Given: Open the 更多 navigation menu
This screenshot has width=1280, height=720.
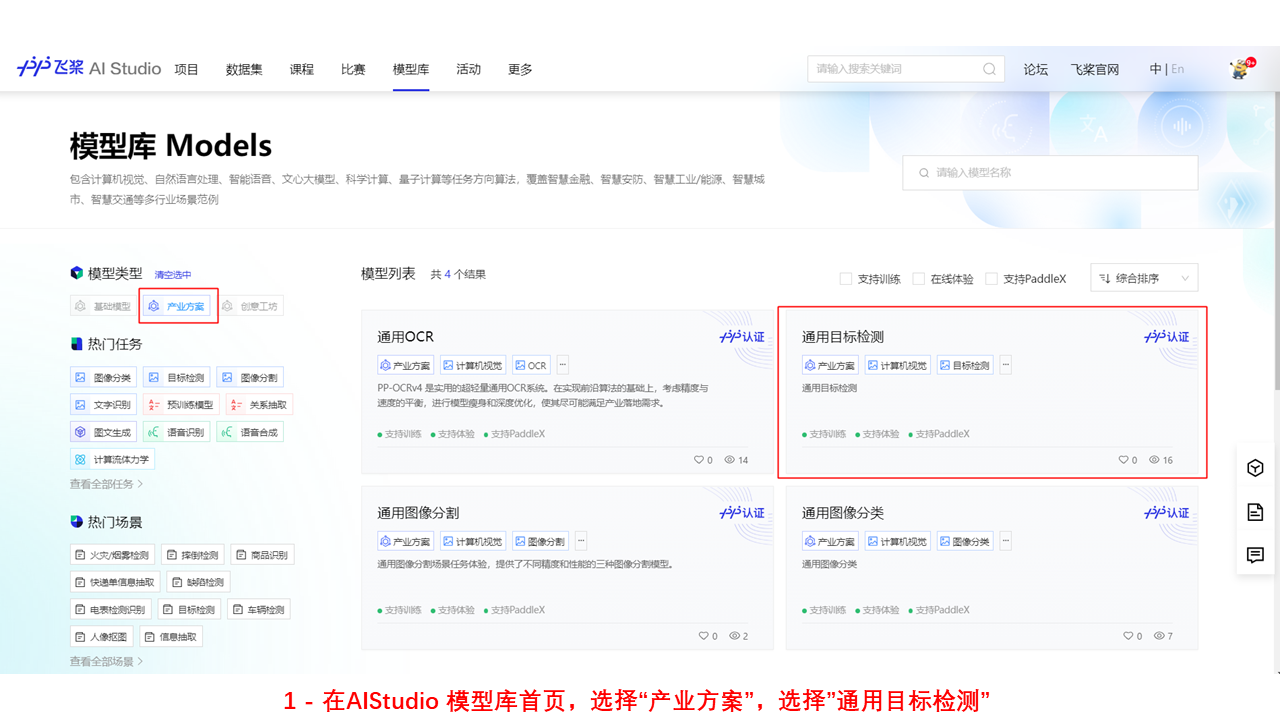Looking at the screenshot, I should point(520,69).
